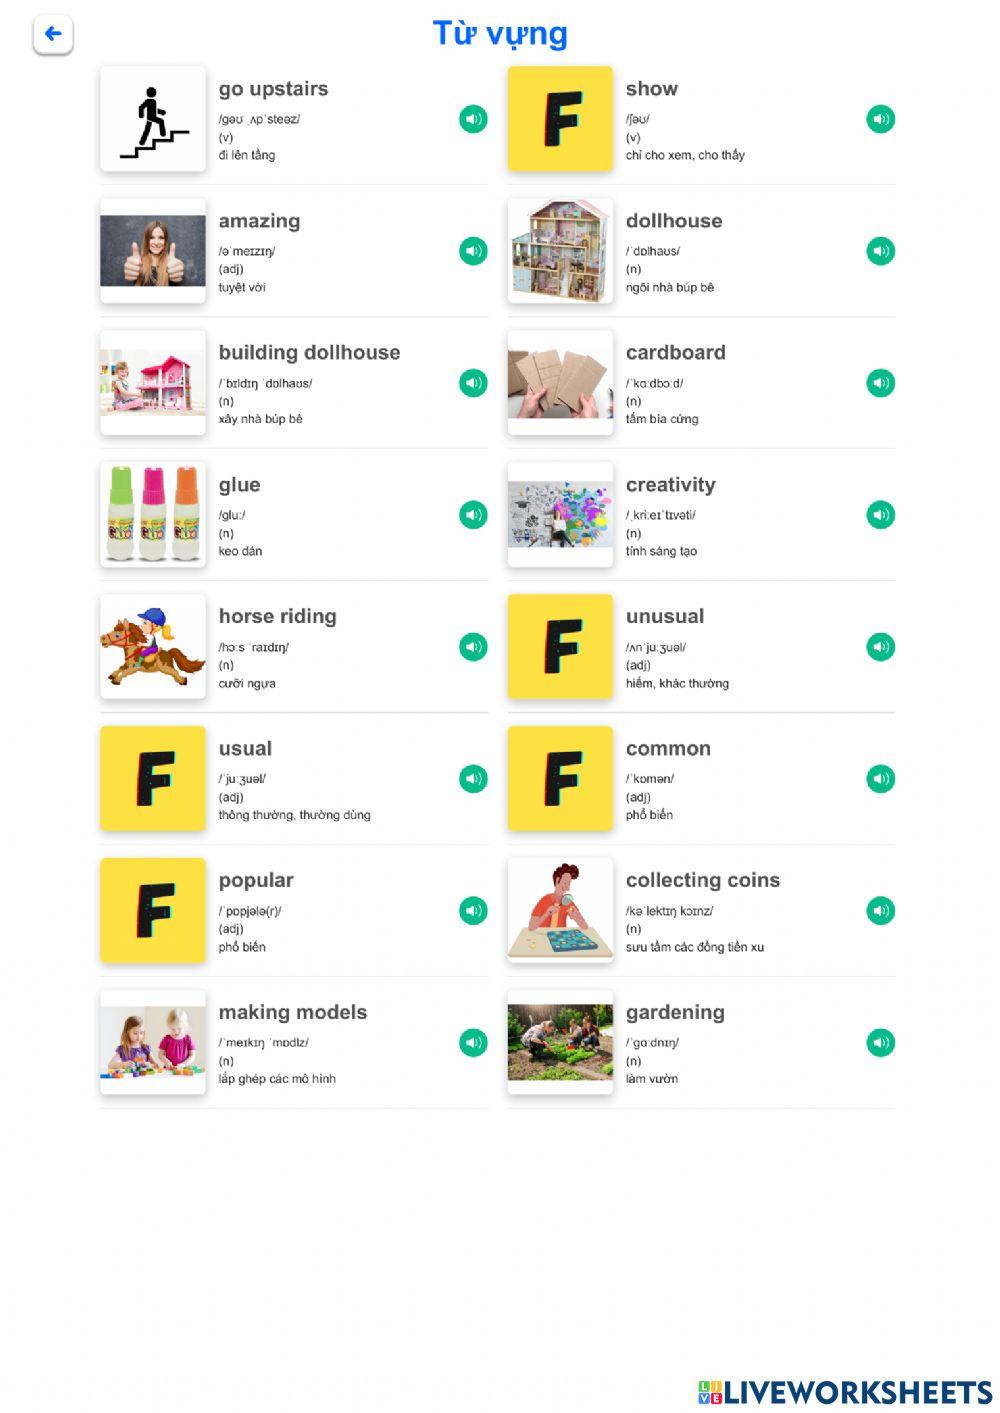Listen to 'unusual' pronunciation
Viewport: 1000px width, 1413px height.
(880, 647)
